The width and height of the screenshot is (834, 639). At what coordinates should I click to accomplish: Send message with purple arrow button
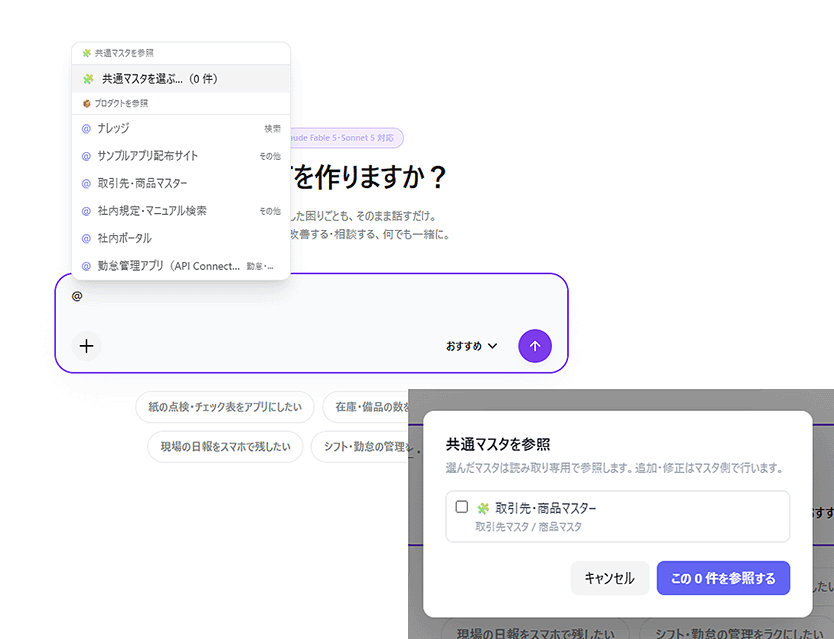tap(535, 346)
